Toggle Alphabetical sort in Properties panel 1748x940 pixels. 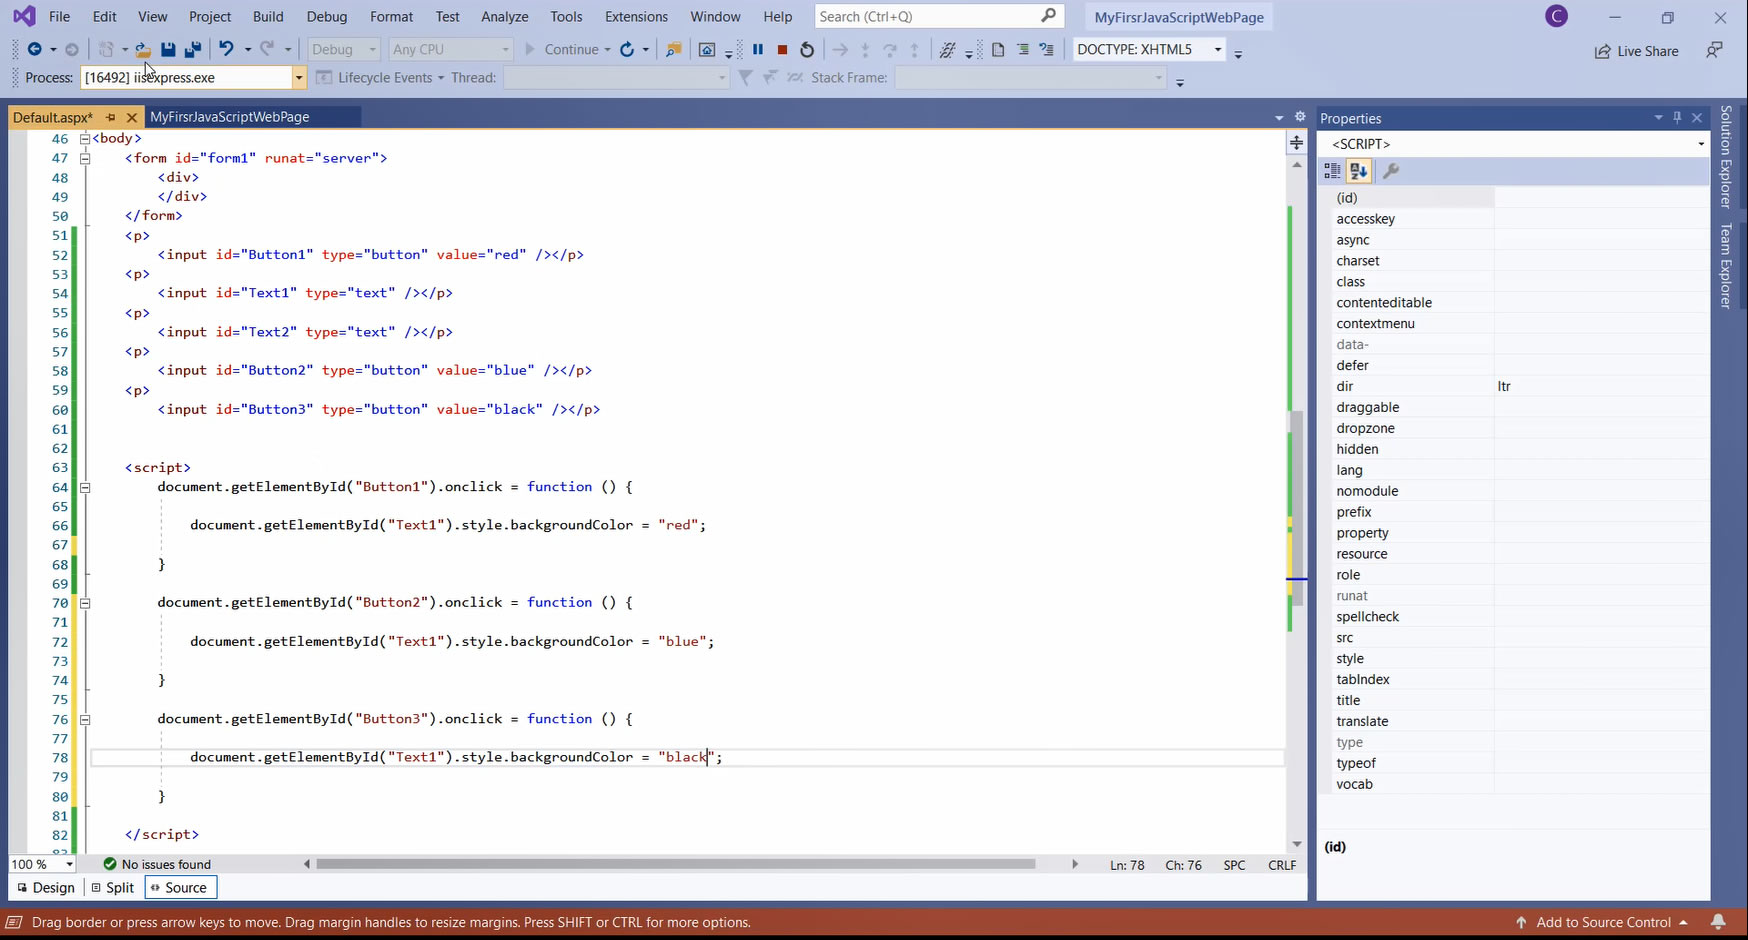point(1358,171)
